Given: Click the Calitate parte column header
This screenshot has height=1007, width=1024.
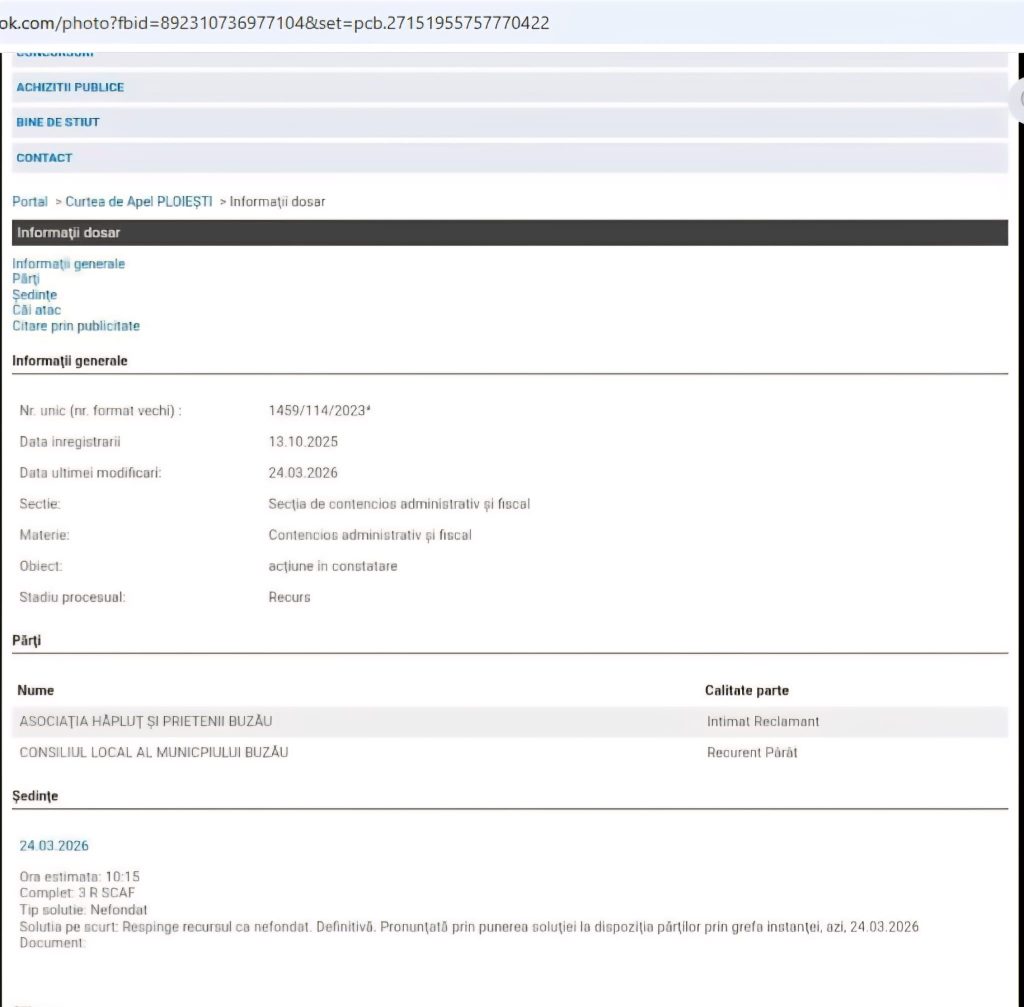Looking at the screenshot, I should coord(746,690).
